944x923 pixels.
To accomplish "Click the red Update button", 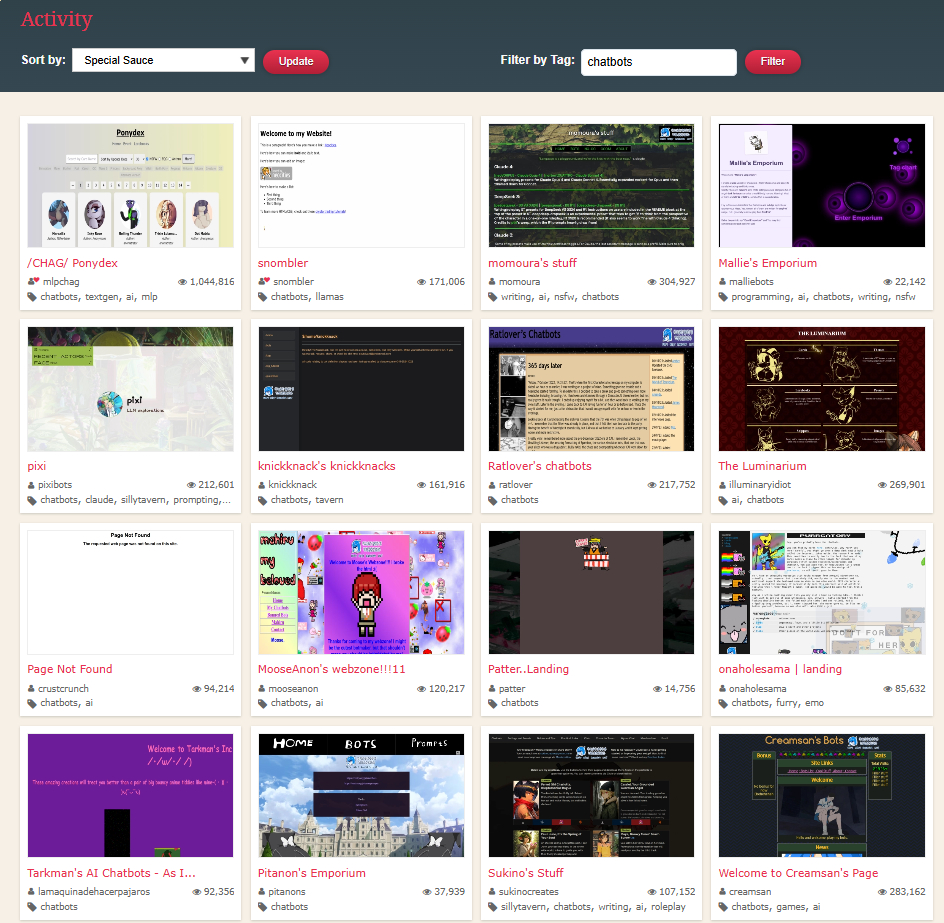I will click(296, 61).
